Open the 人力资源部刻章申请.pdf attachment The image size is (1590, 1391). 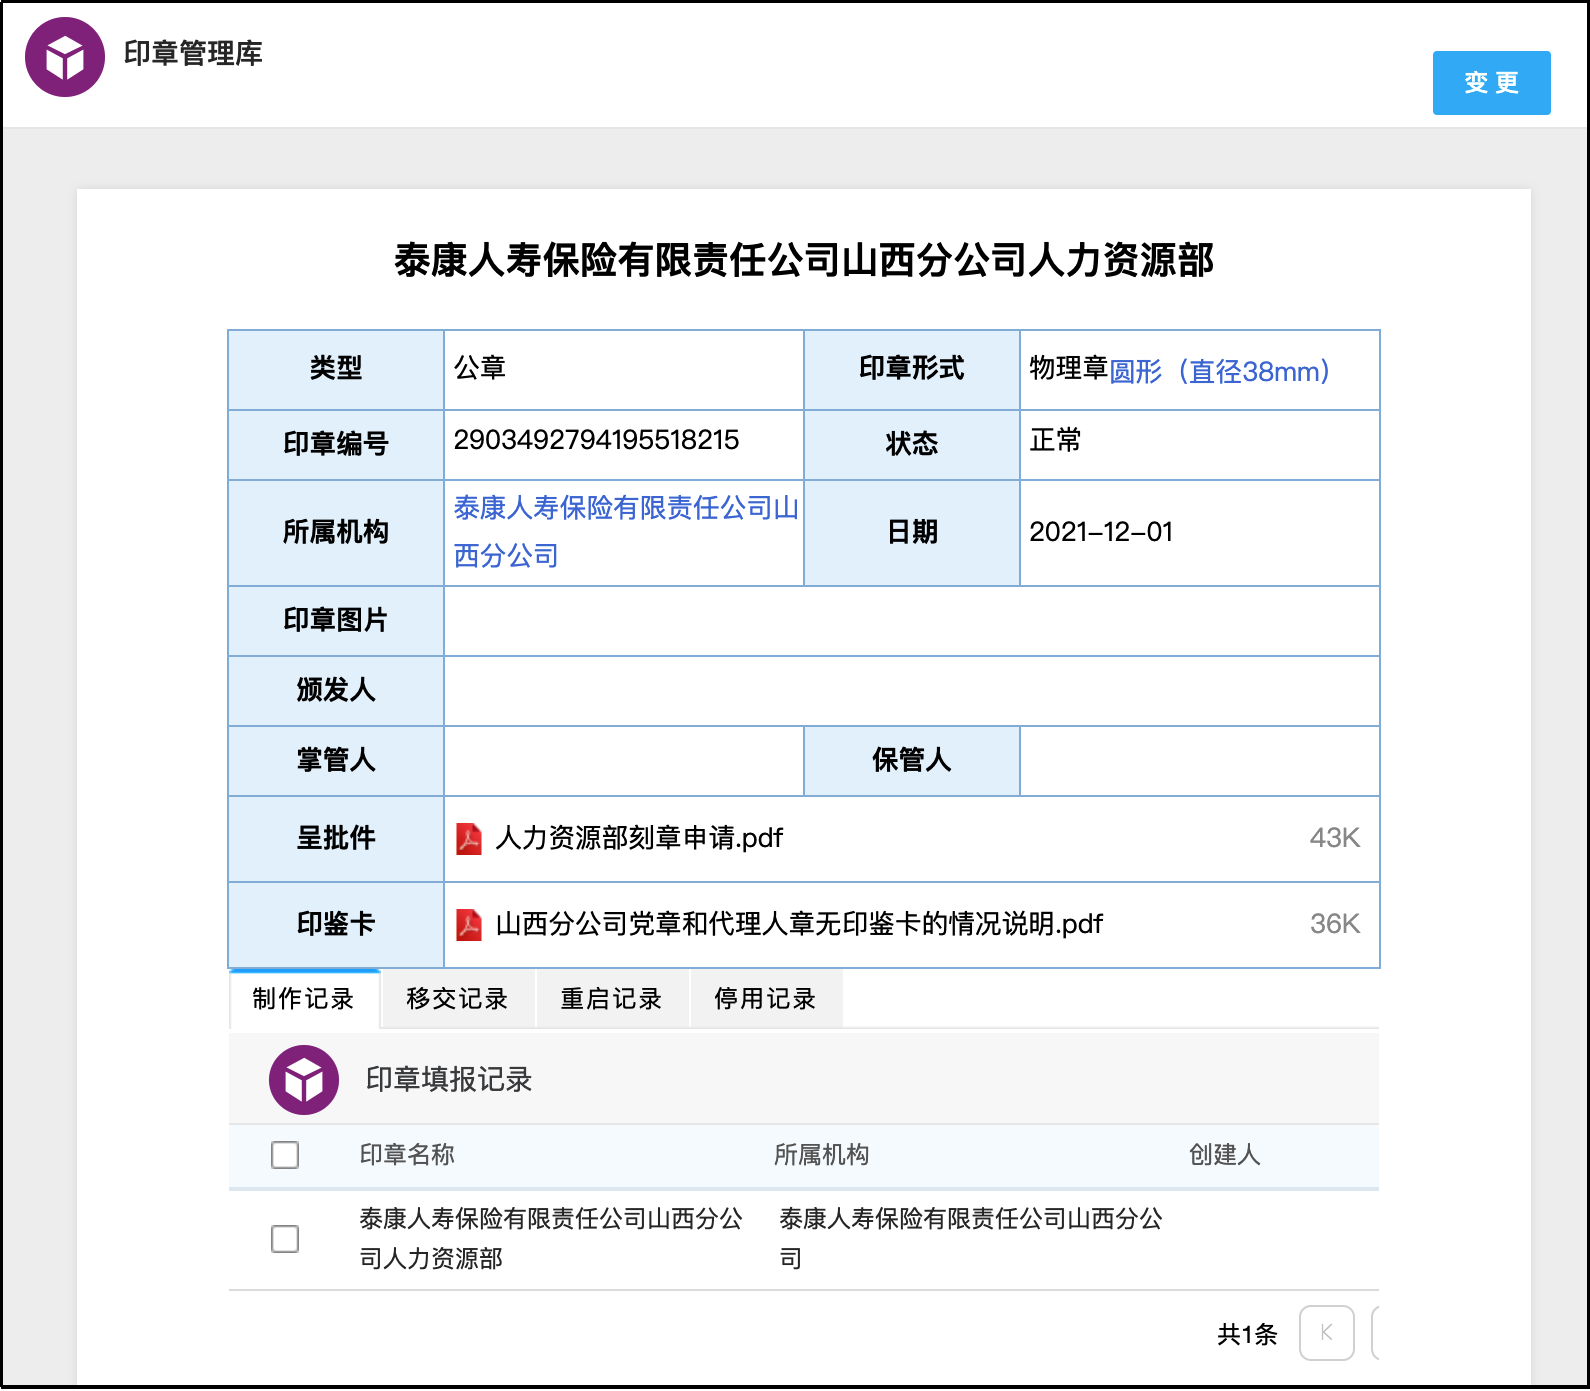[639, 838]
